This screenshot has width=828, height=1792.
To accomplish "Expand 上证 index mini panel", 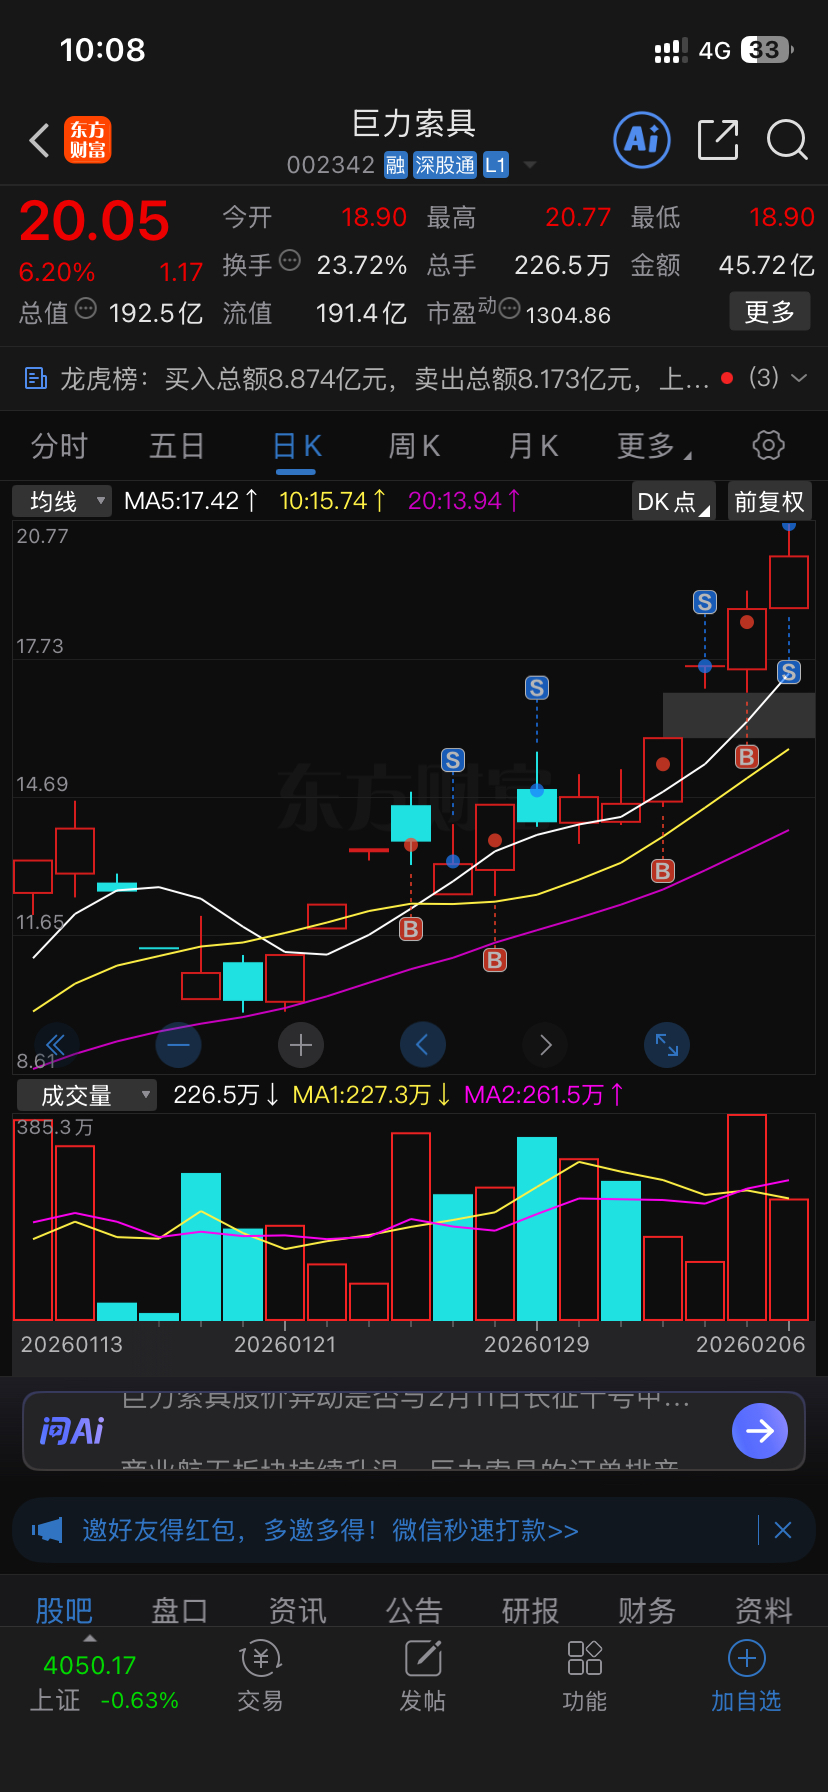I will click(x=90, y=1638).
